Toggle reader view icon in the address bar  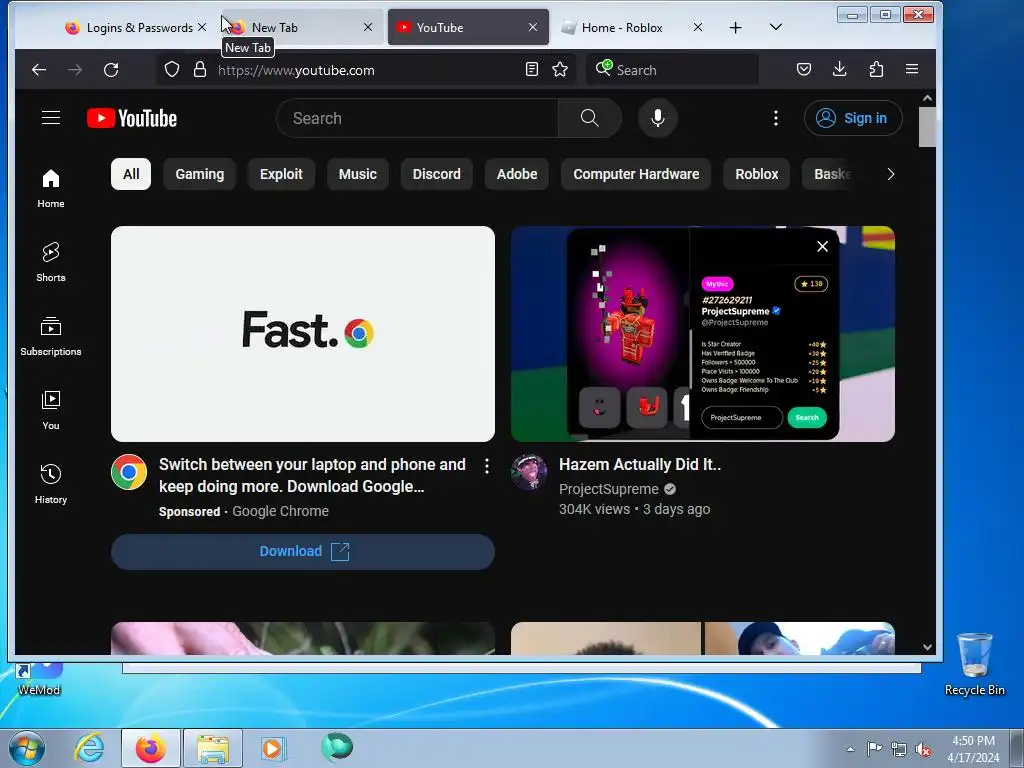pyautogui.click(x=532, y=69)
